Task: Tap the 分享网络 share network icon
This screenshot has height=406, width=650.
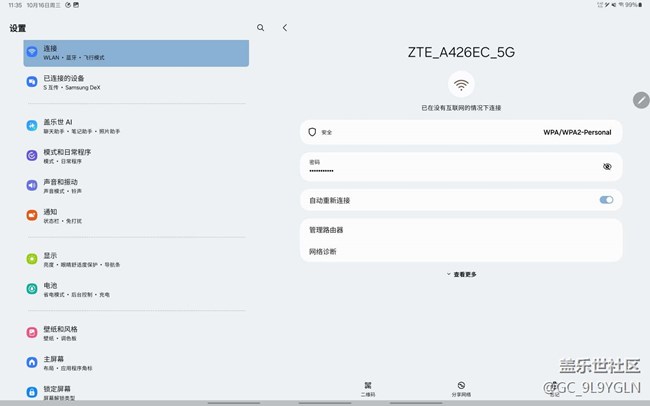Action: tap(461, 388)
